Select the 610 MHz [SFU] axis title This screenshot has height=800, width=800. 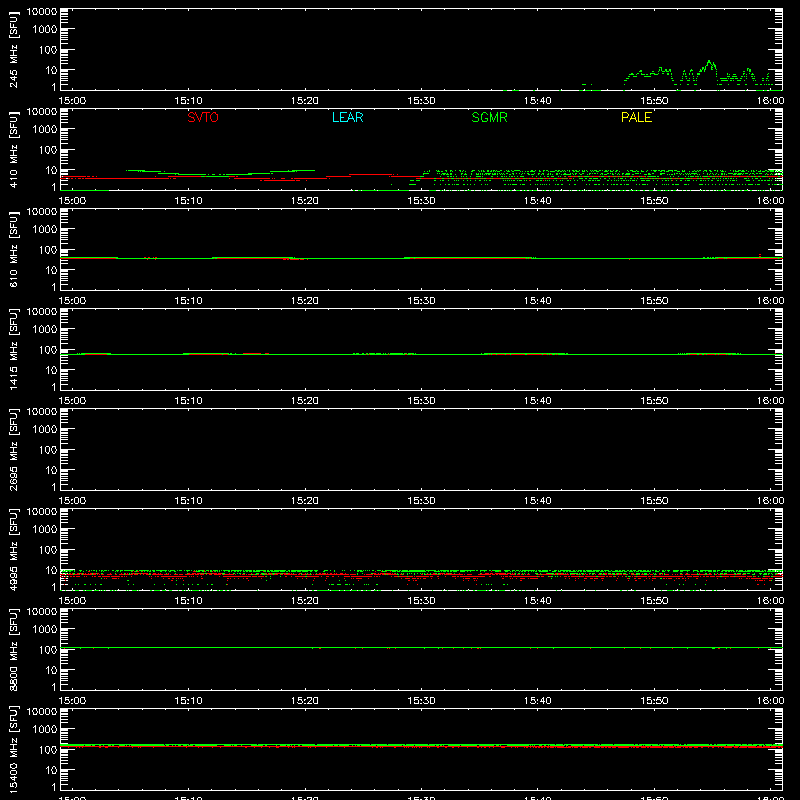point(13,249)
